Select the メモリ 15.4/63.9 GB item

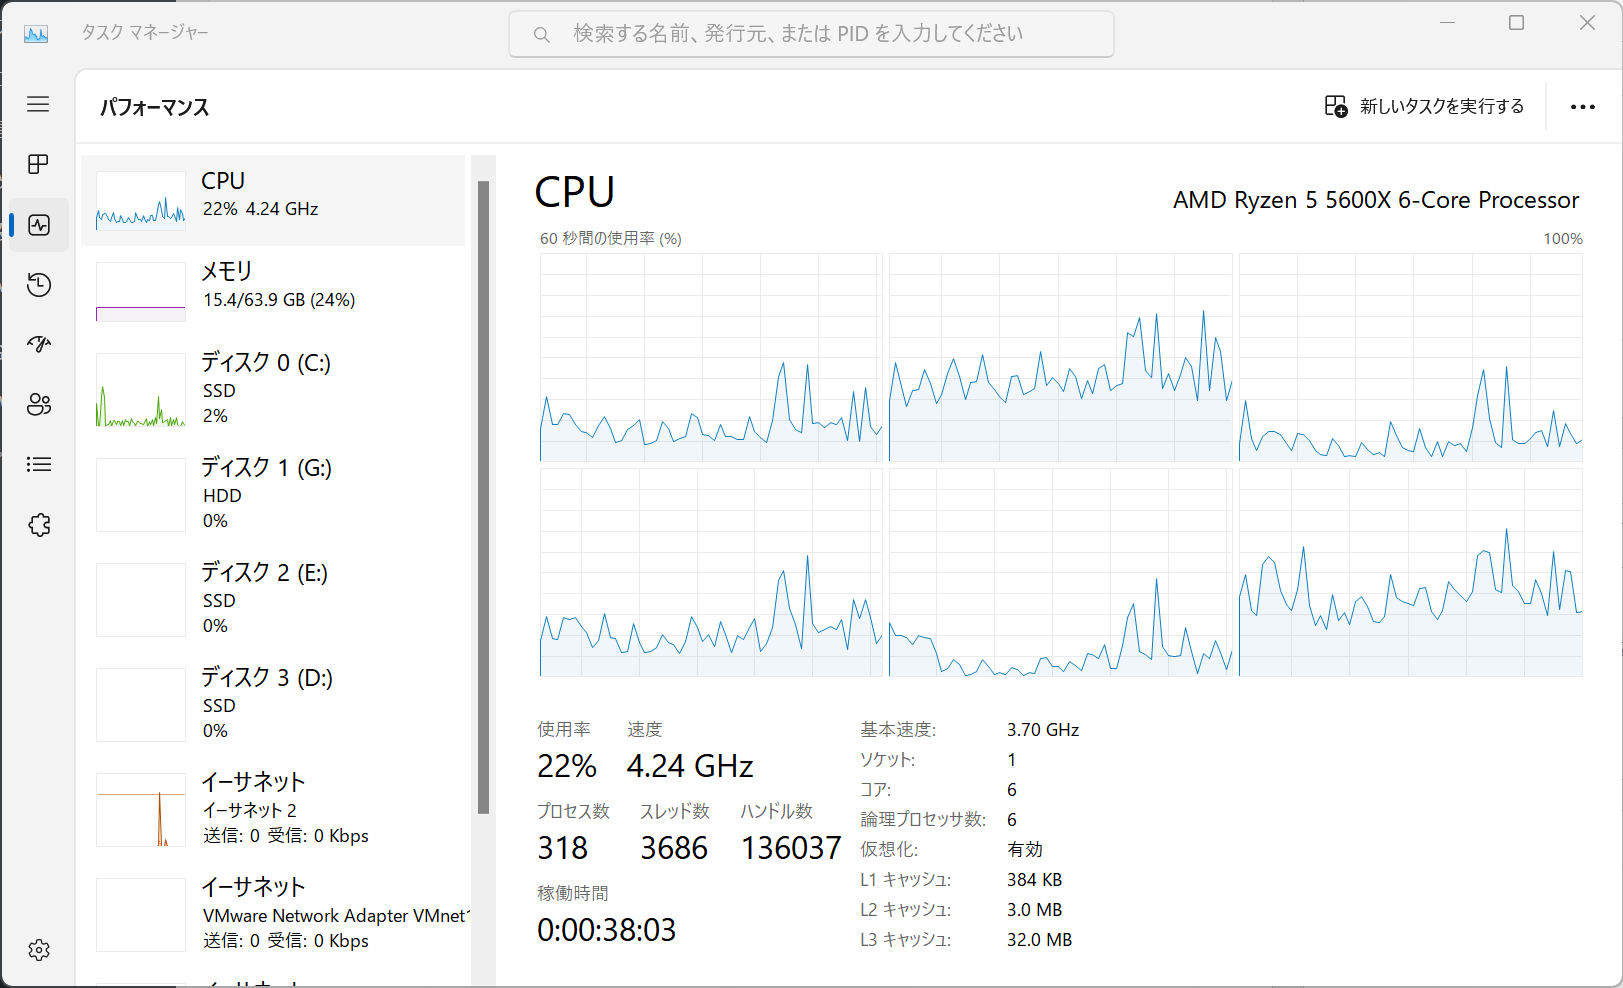click(x=273, y=291)
